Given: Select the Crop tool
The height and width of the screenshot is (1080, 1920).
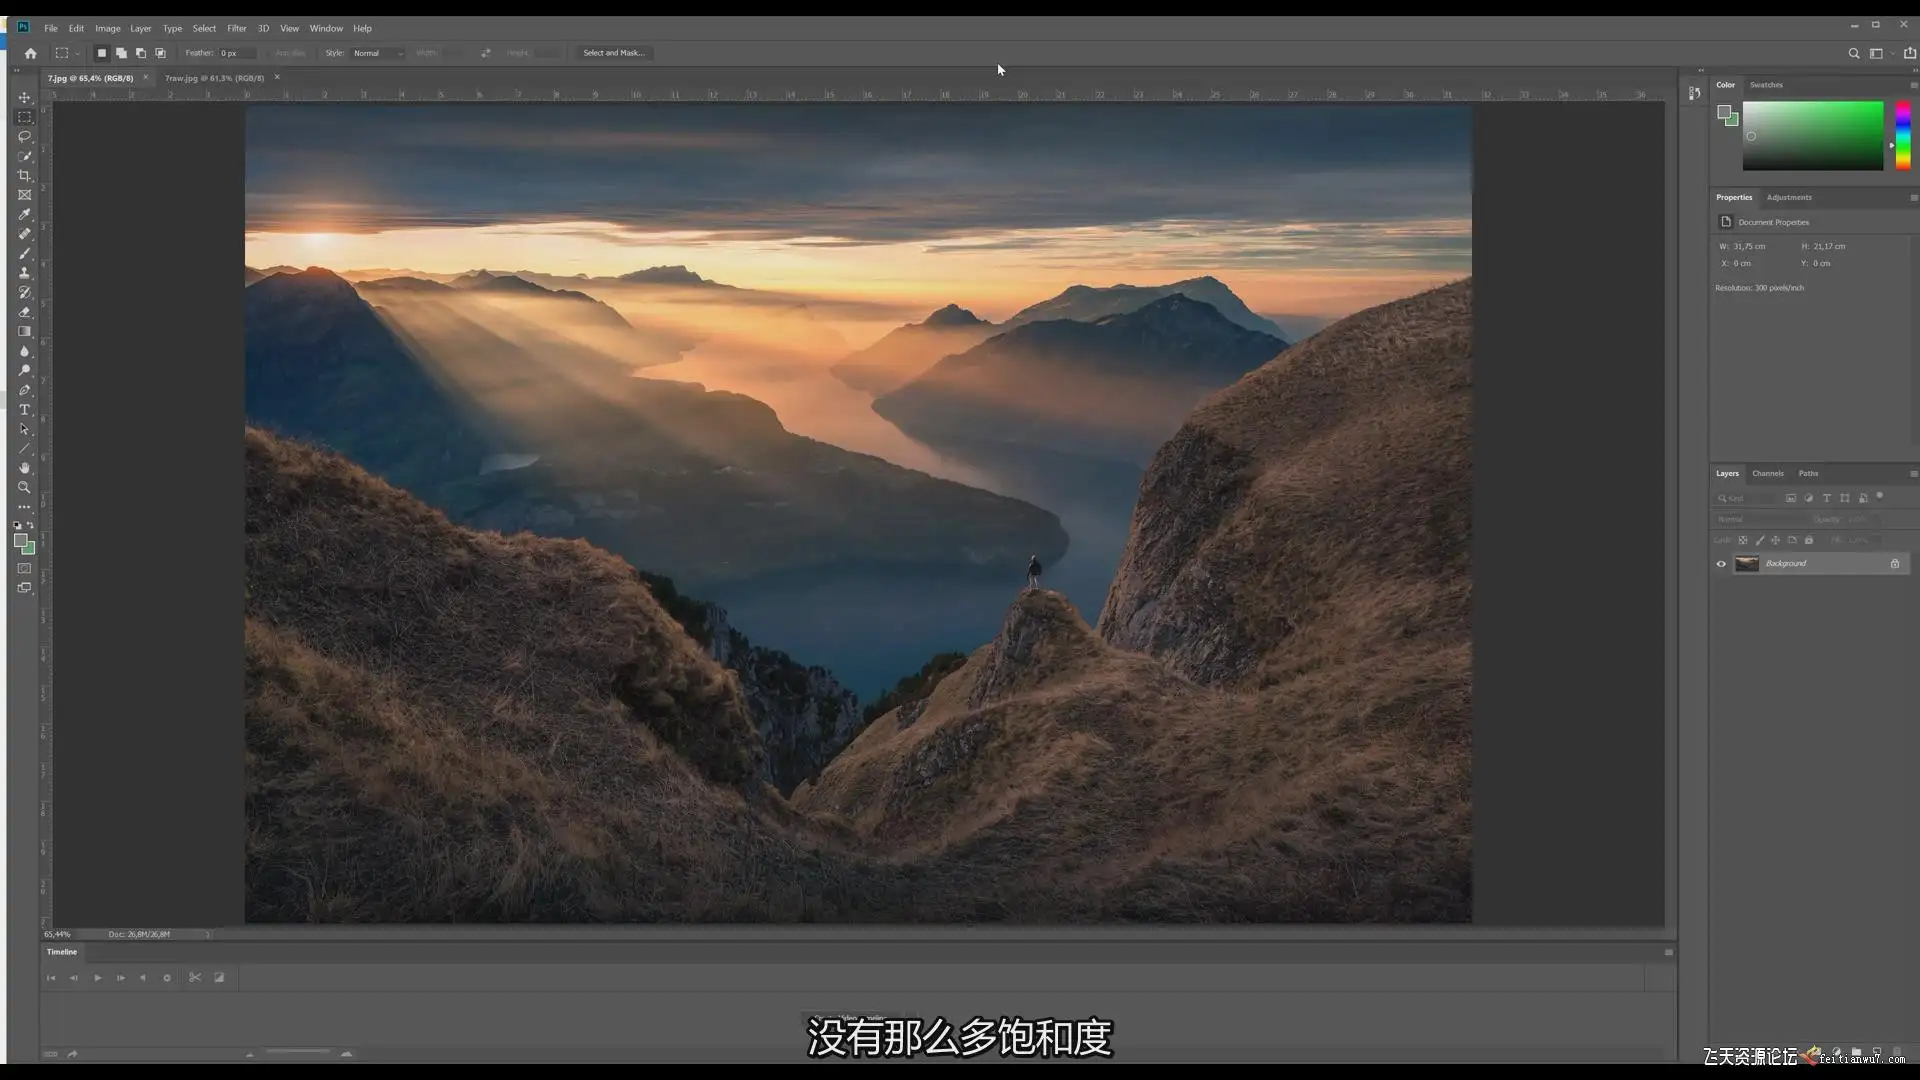Looking at the screenshot, I should click(24, 176).
